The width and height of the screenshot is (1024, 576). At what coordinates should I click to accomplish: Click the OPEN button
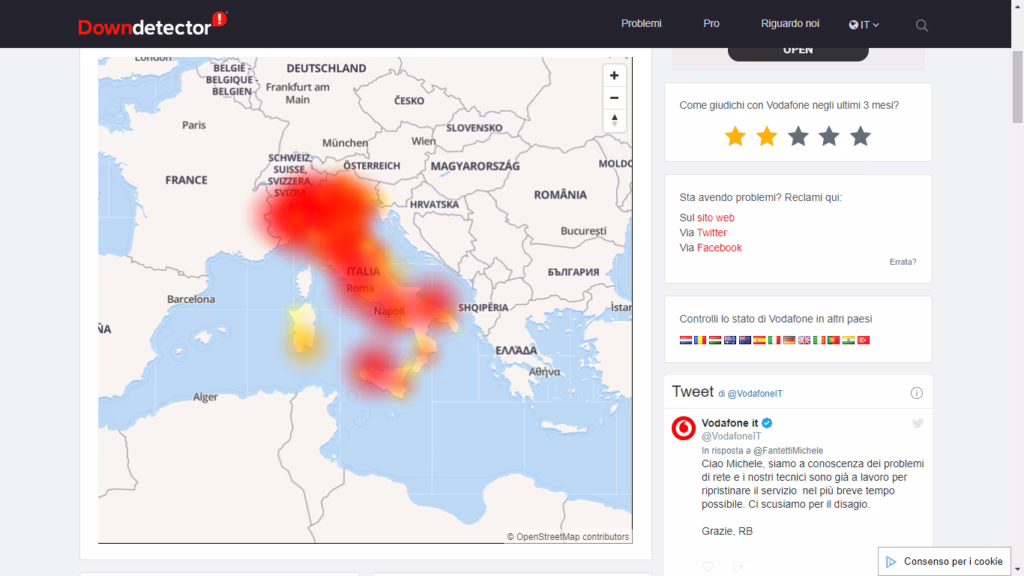pos(798,52)
